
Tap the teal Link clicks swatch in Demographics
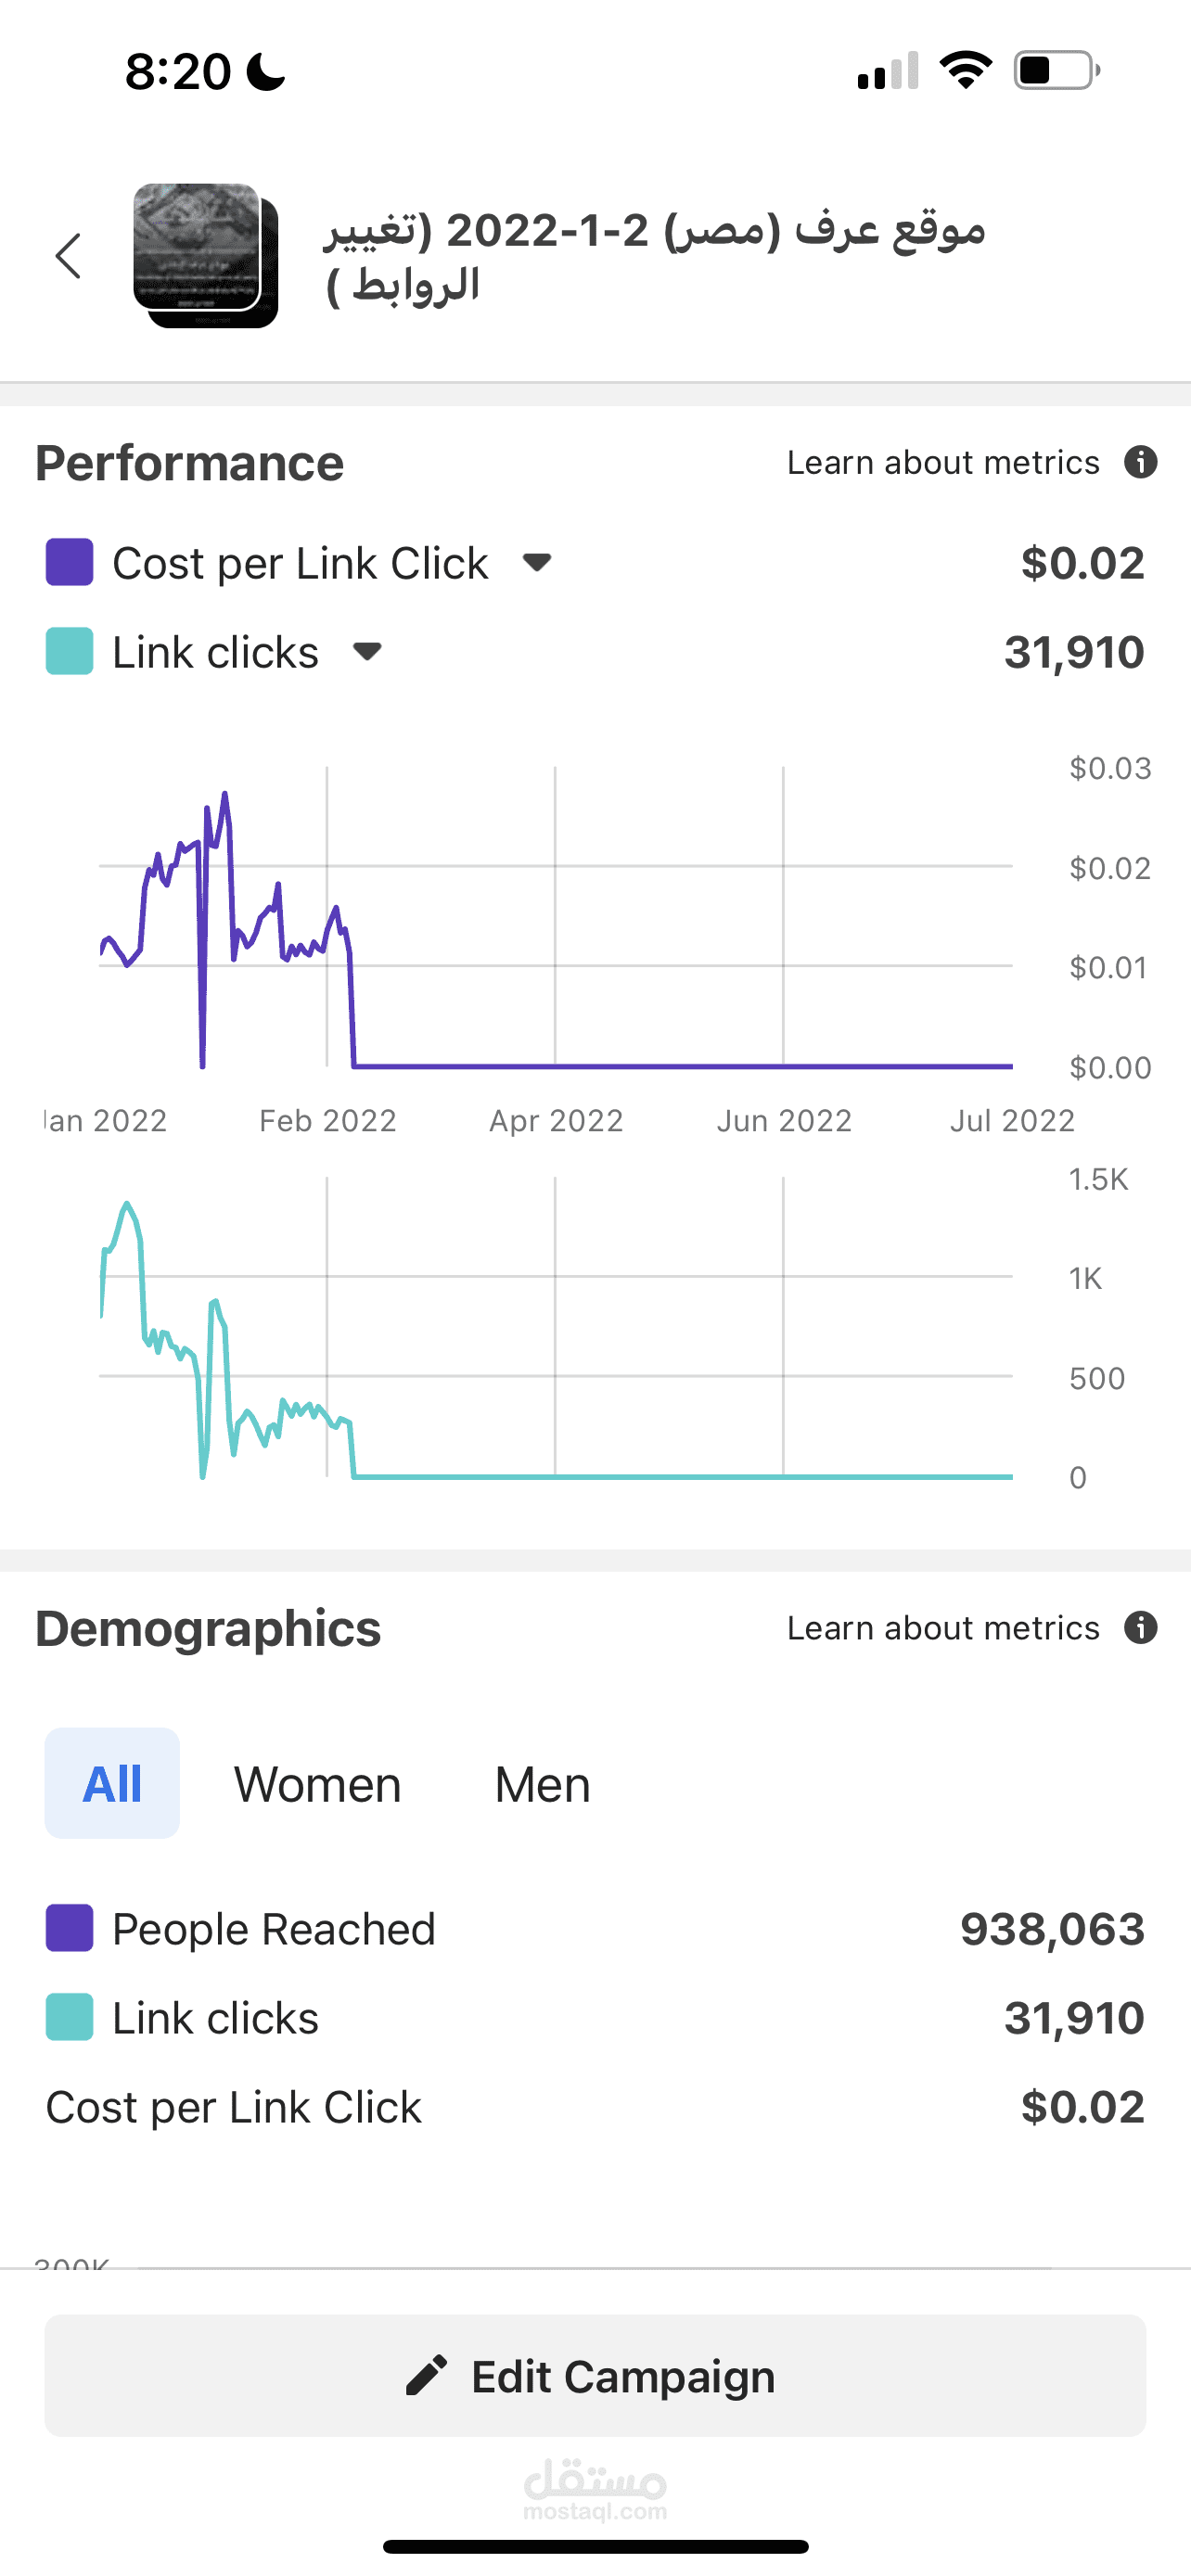70,2017
